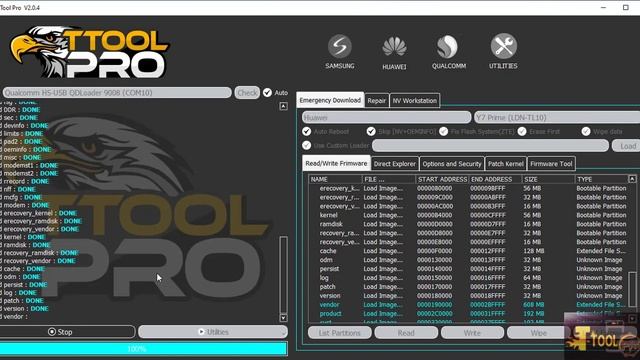Toggle the Auto port detection checkbox
640x360 pixels.
coord(267,93)
